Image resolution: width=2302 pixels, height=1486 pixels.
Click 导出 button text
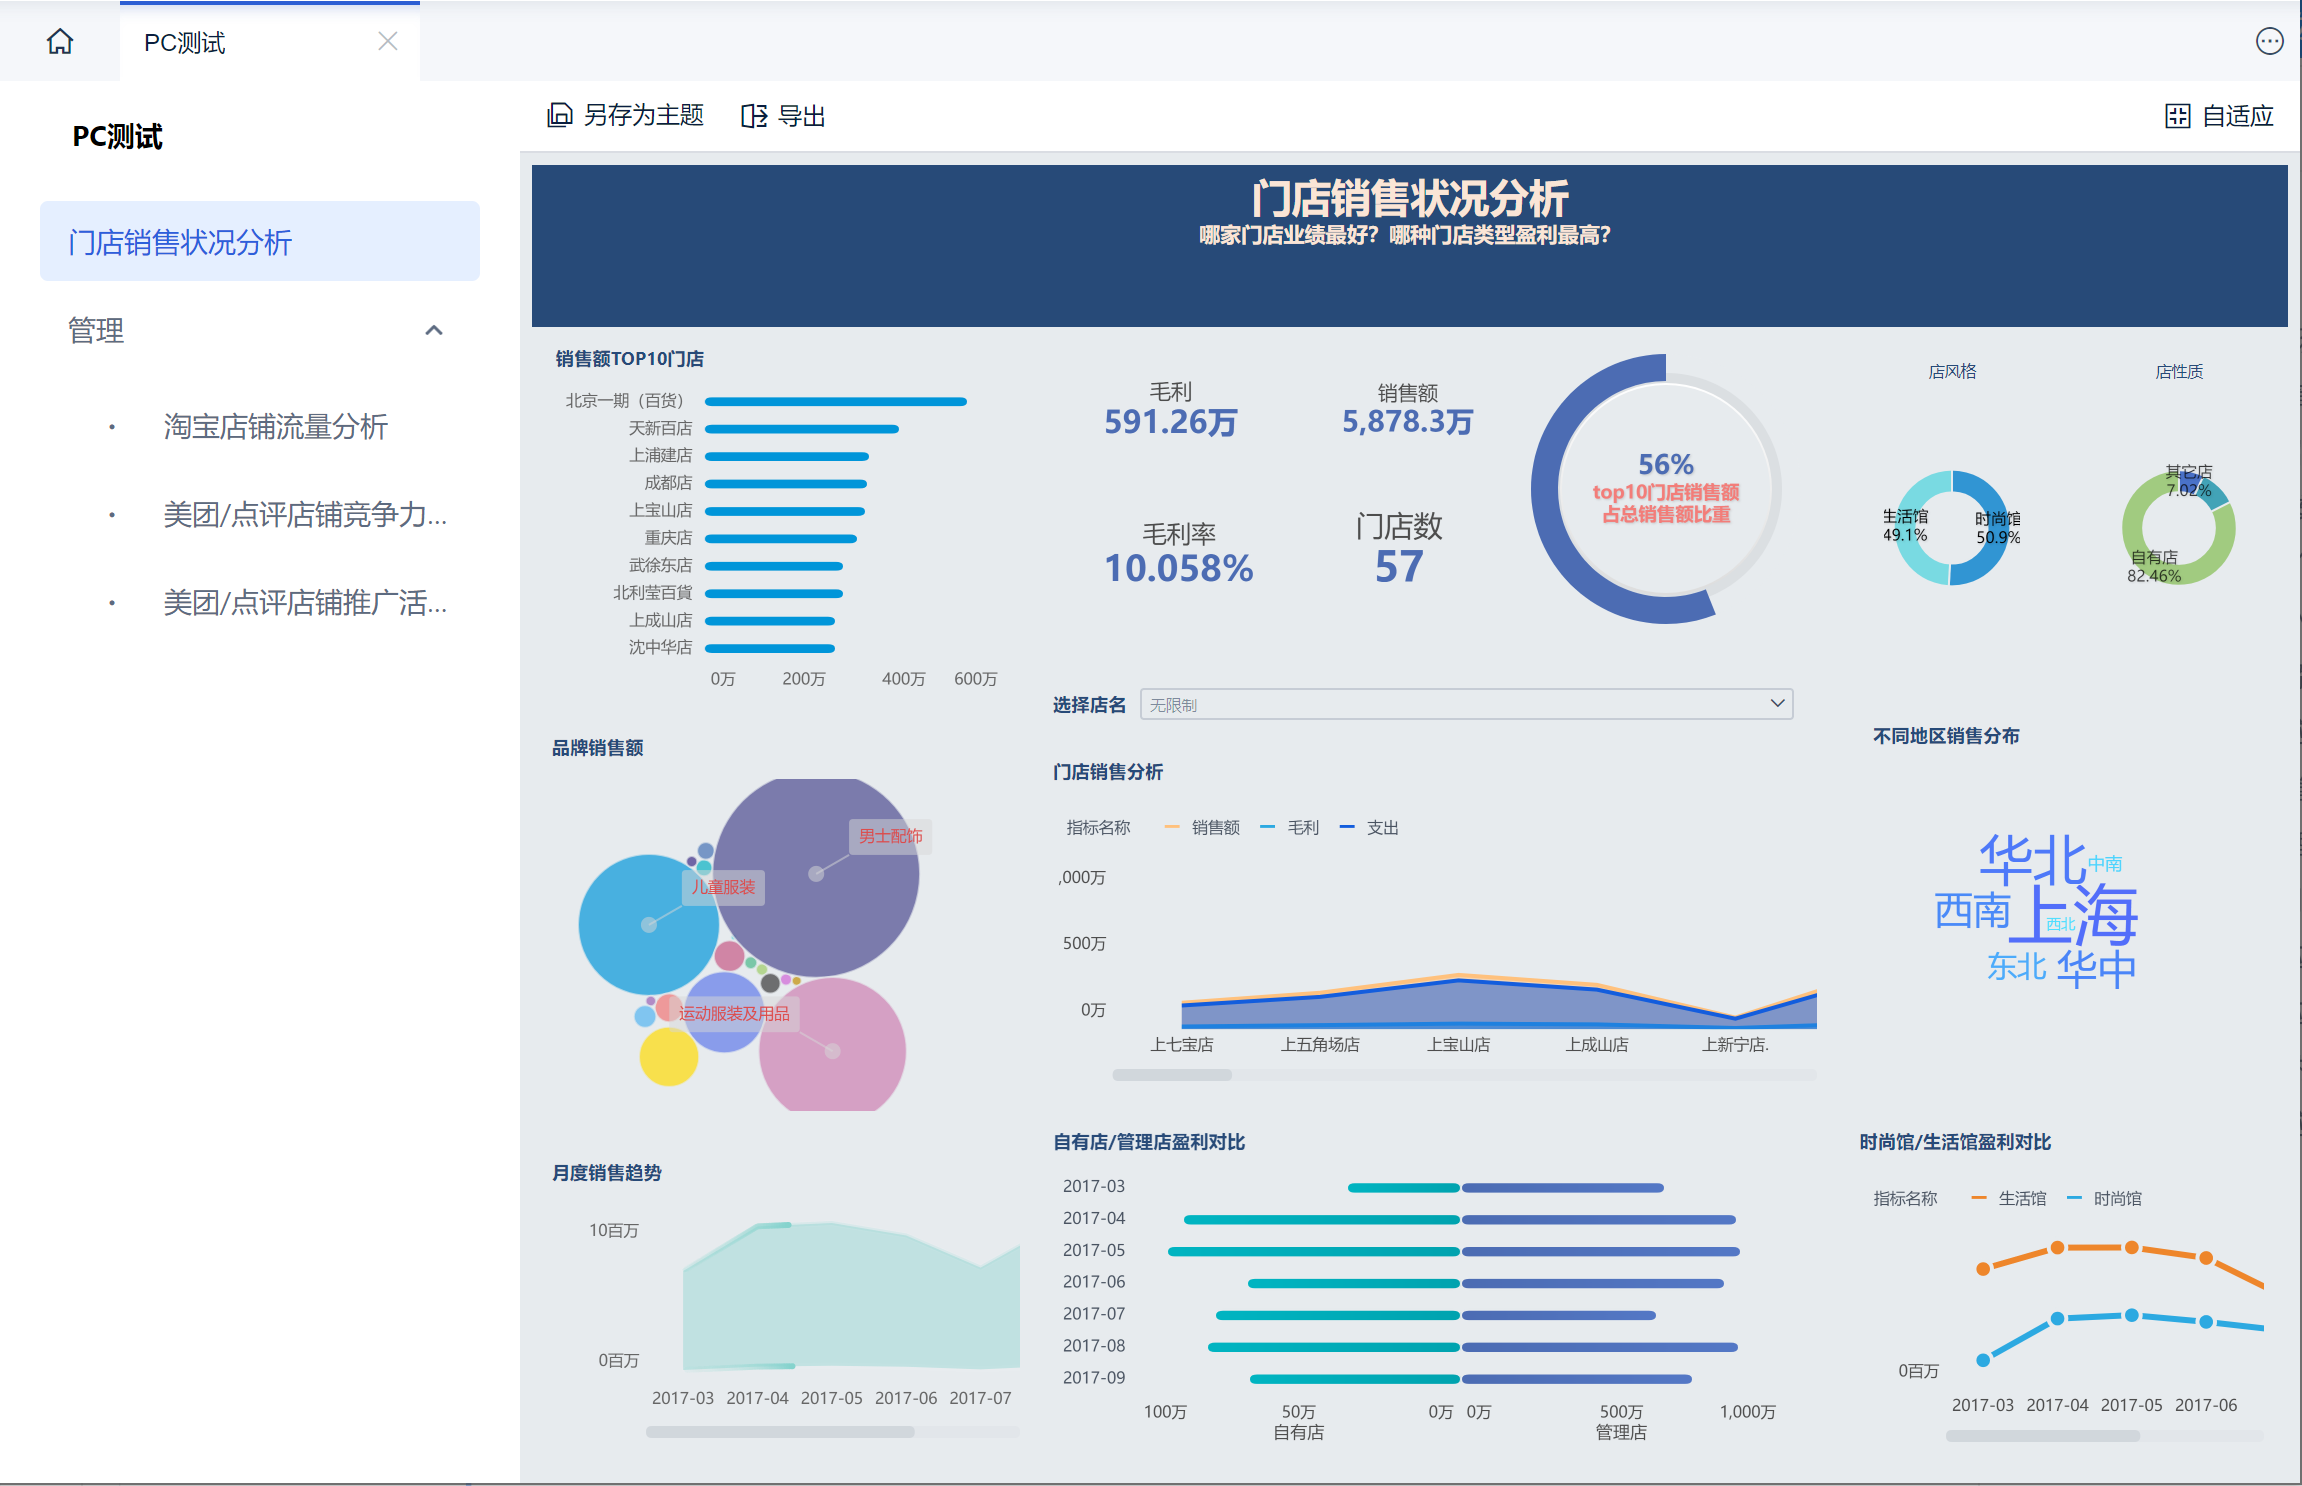click(x=802, y=116)
